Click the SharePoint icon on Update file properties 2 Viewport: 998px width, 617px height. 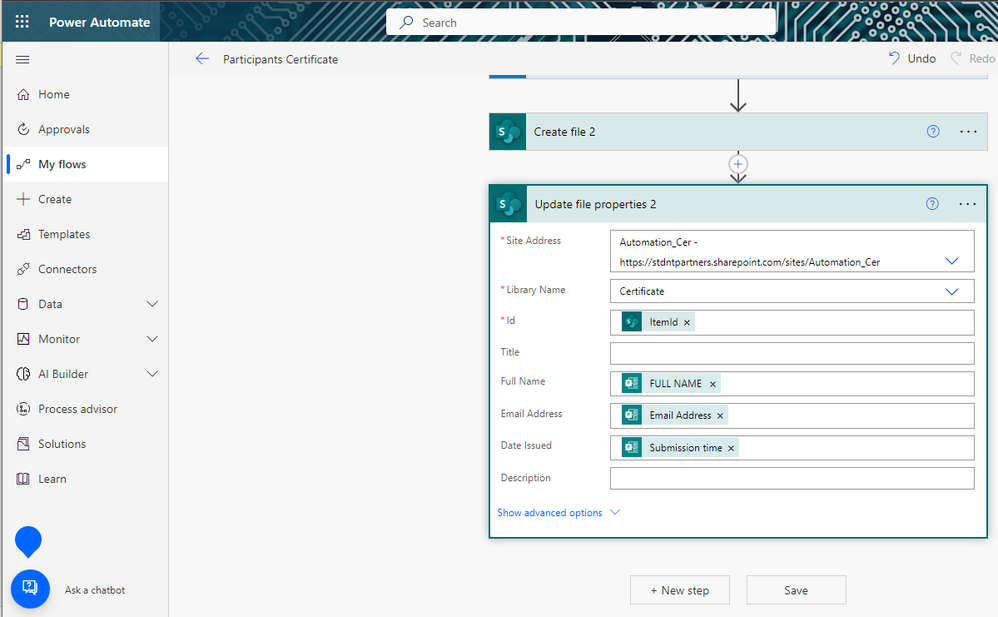point(509,204)
